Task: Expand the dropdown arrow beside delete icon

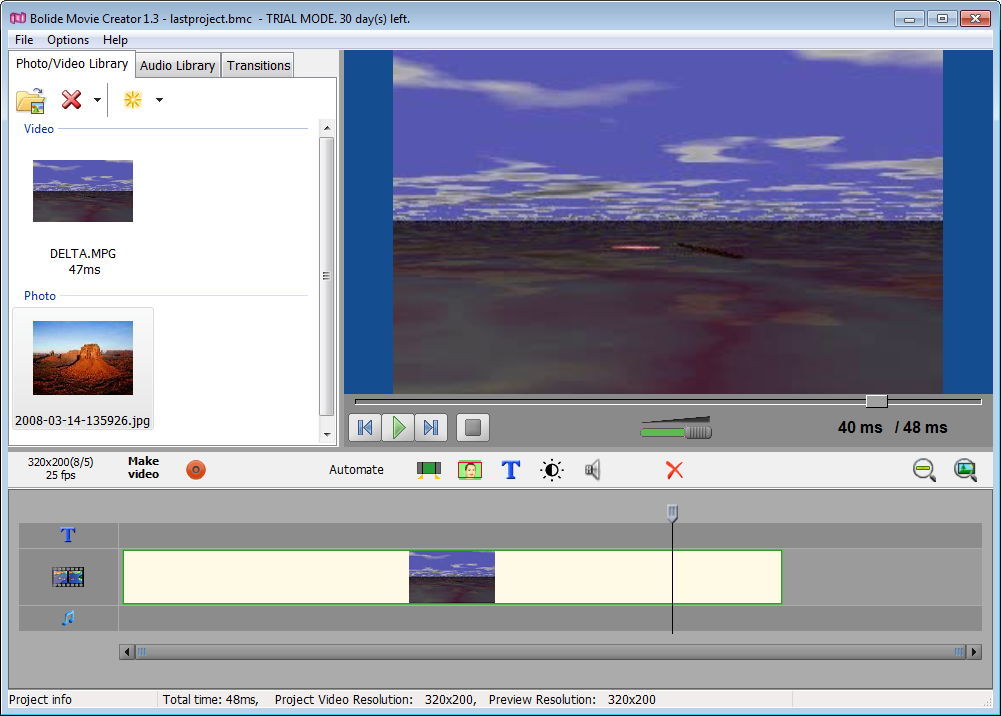Action: (97, 100)
